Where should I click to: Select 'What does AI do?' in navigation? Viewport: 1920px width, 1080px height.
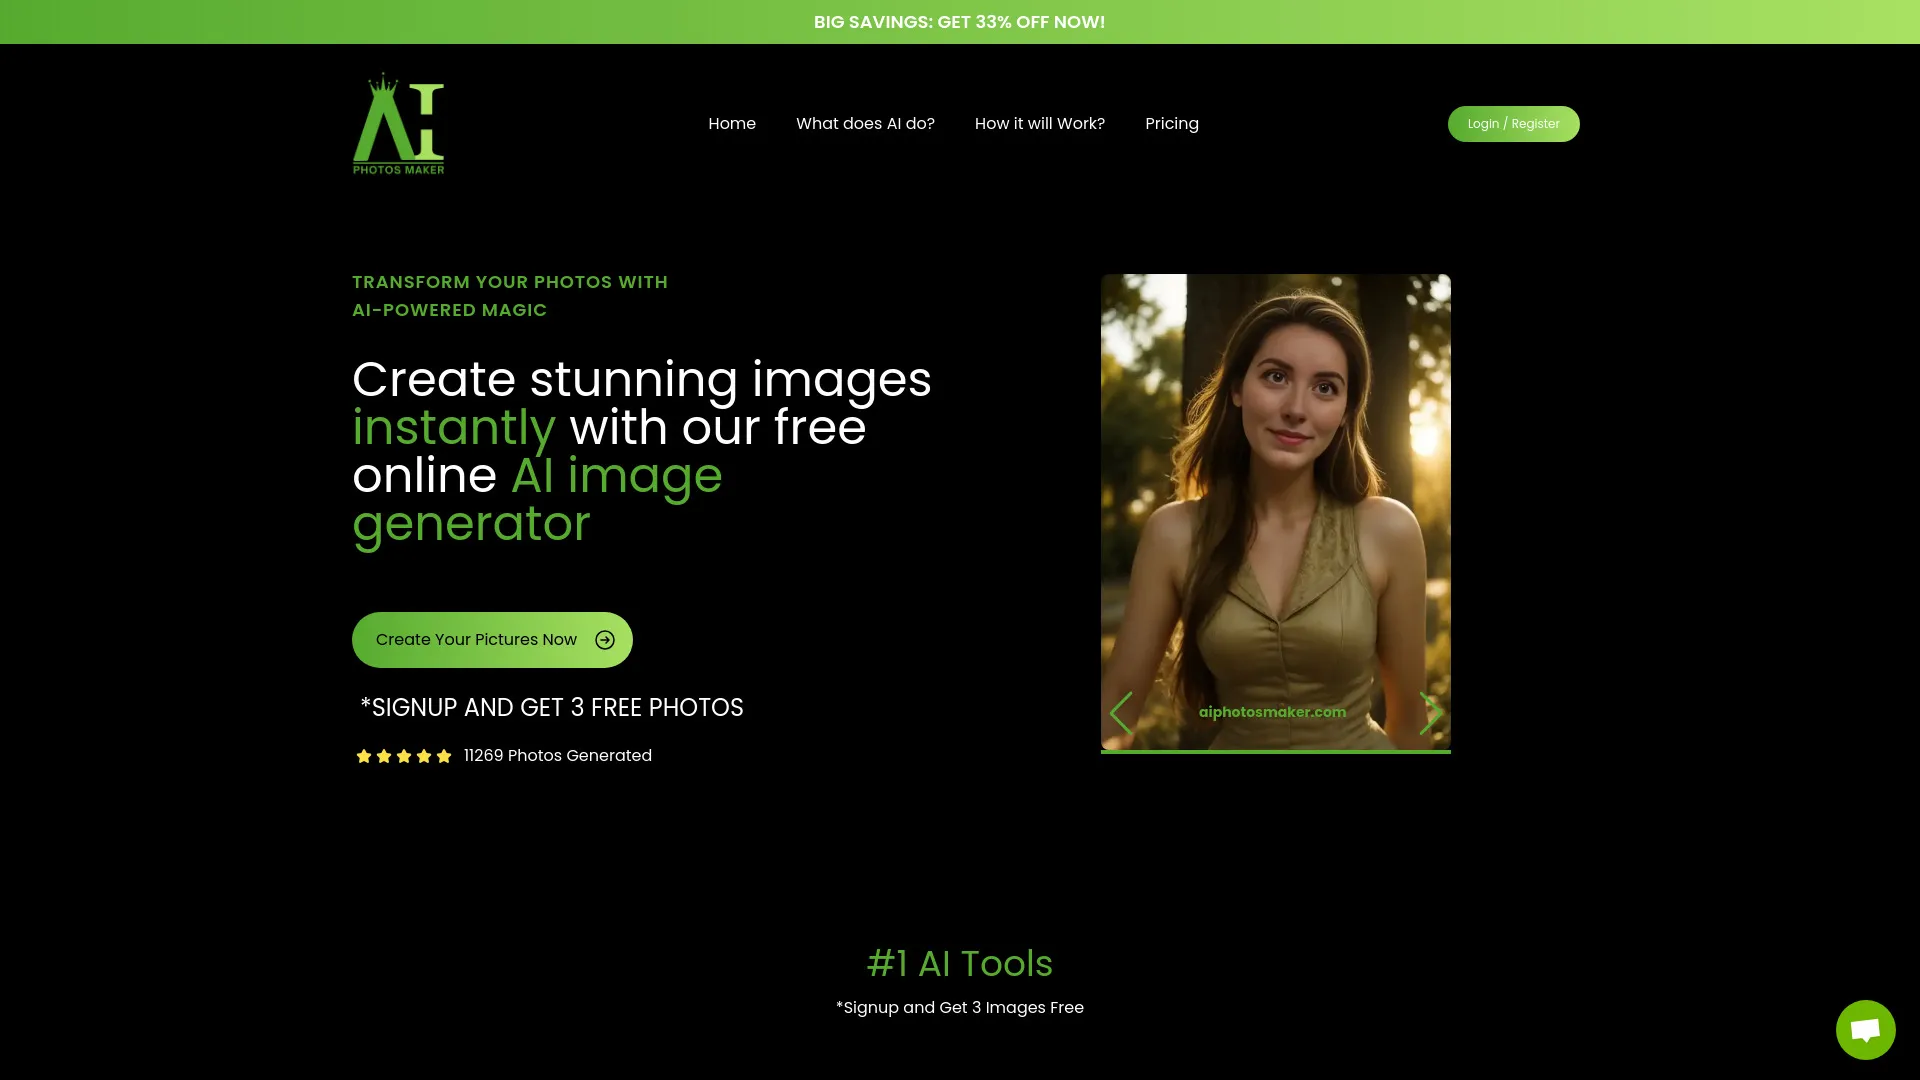tap(865, 123)
